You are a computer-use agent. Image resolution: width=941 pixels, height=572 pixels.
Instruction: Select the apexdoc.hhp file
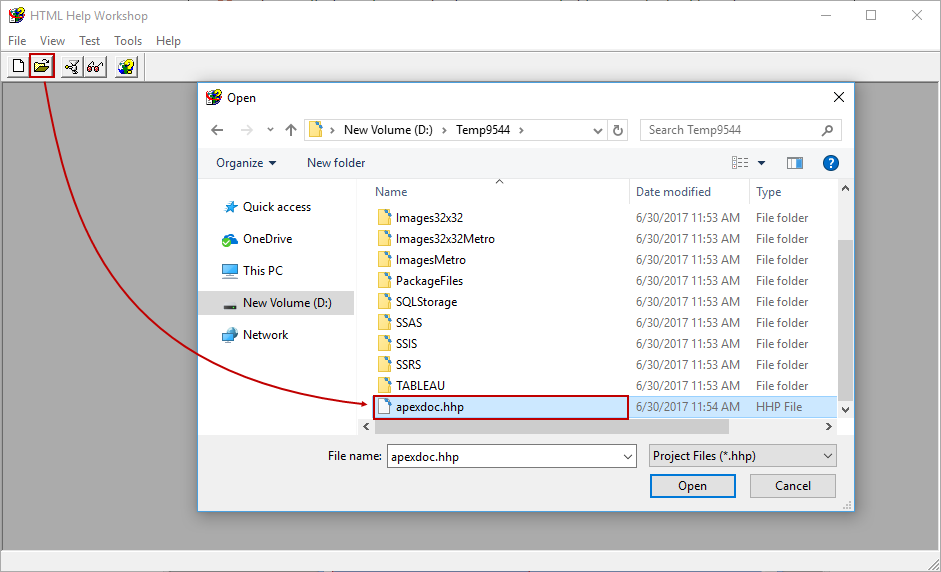(x=501, y=407)
